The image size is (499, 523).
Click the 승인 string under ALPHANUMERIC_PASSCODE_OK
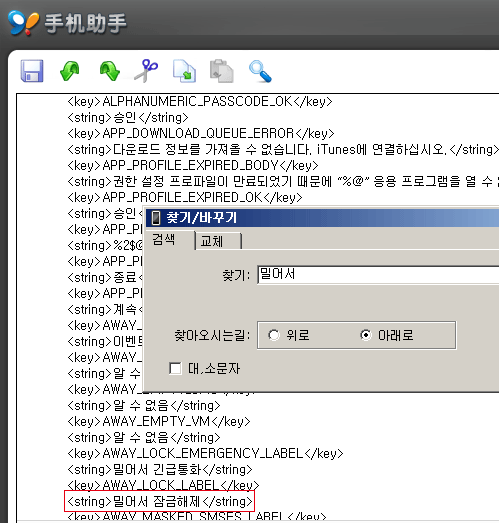[x=128, y=117]
